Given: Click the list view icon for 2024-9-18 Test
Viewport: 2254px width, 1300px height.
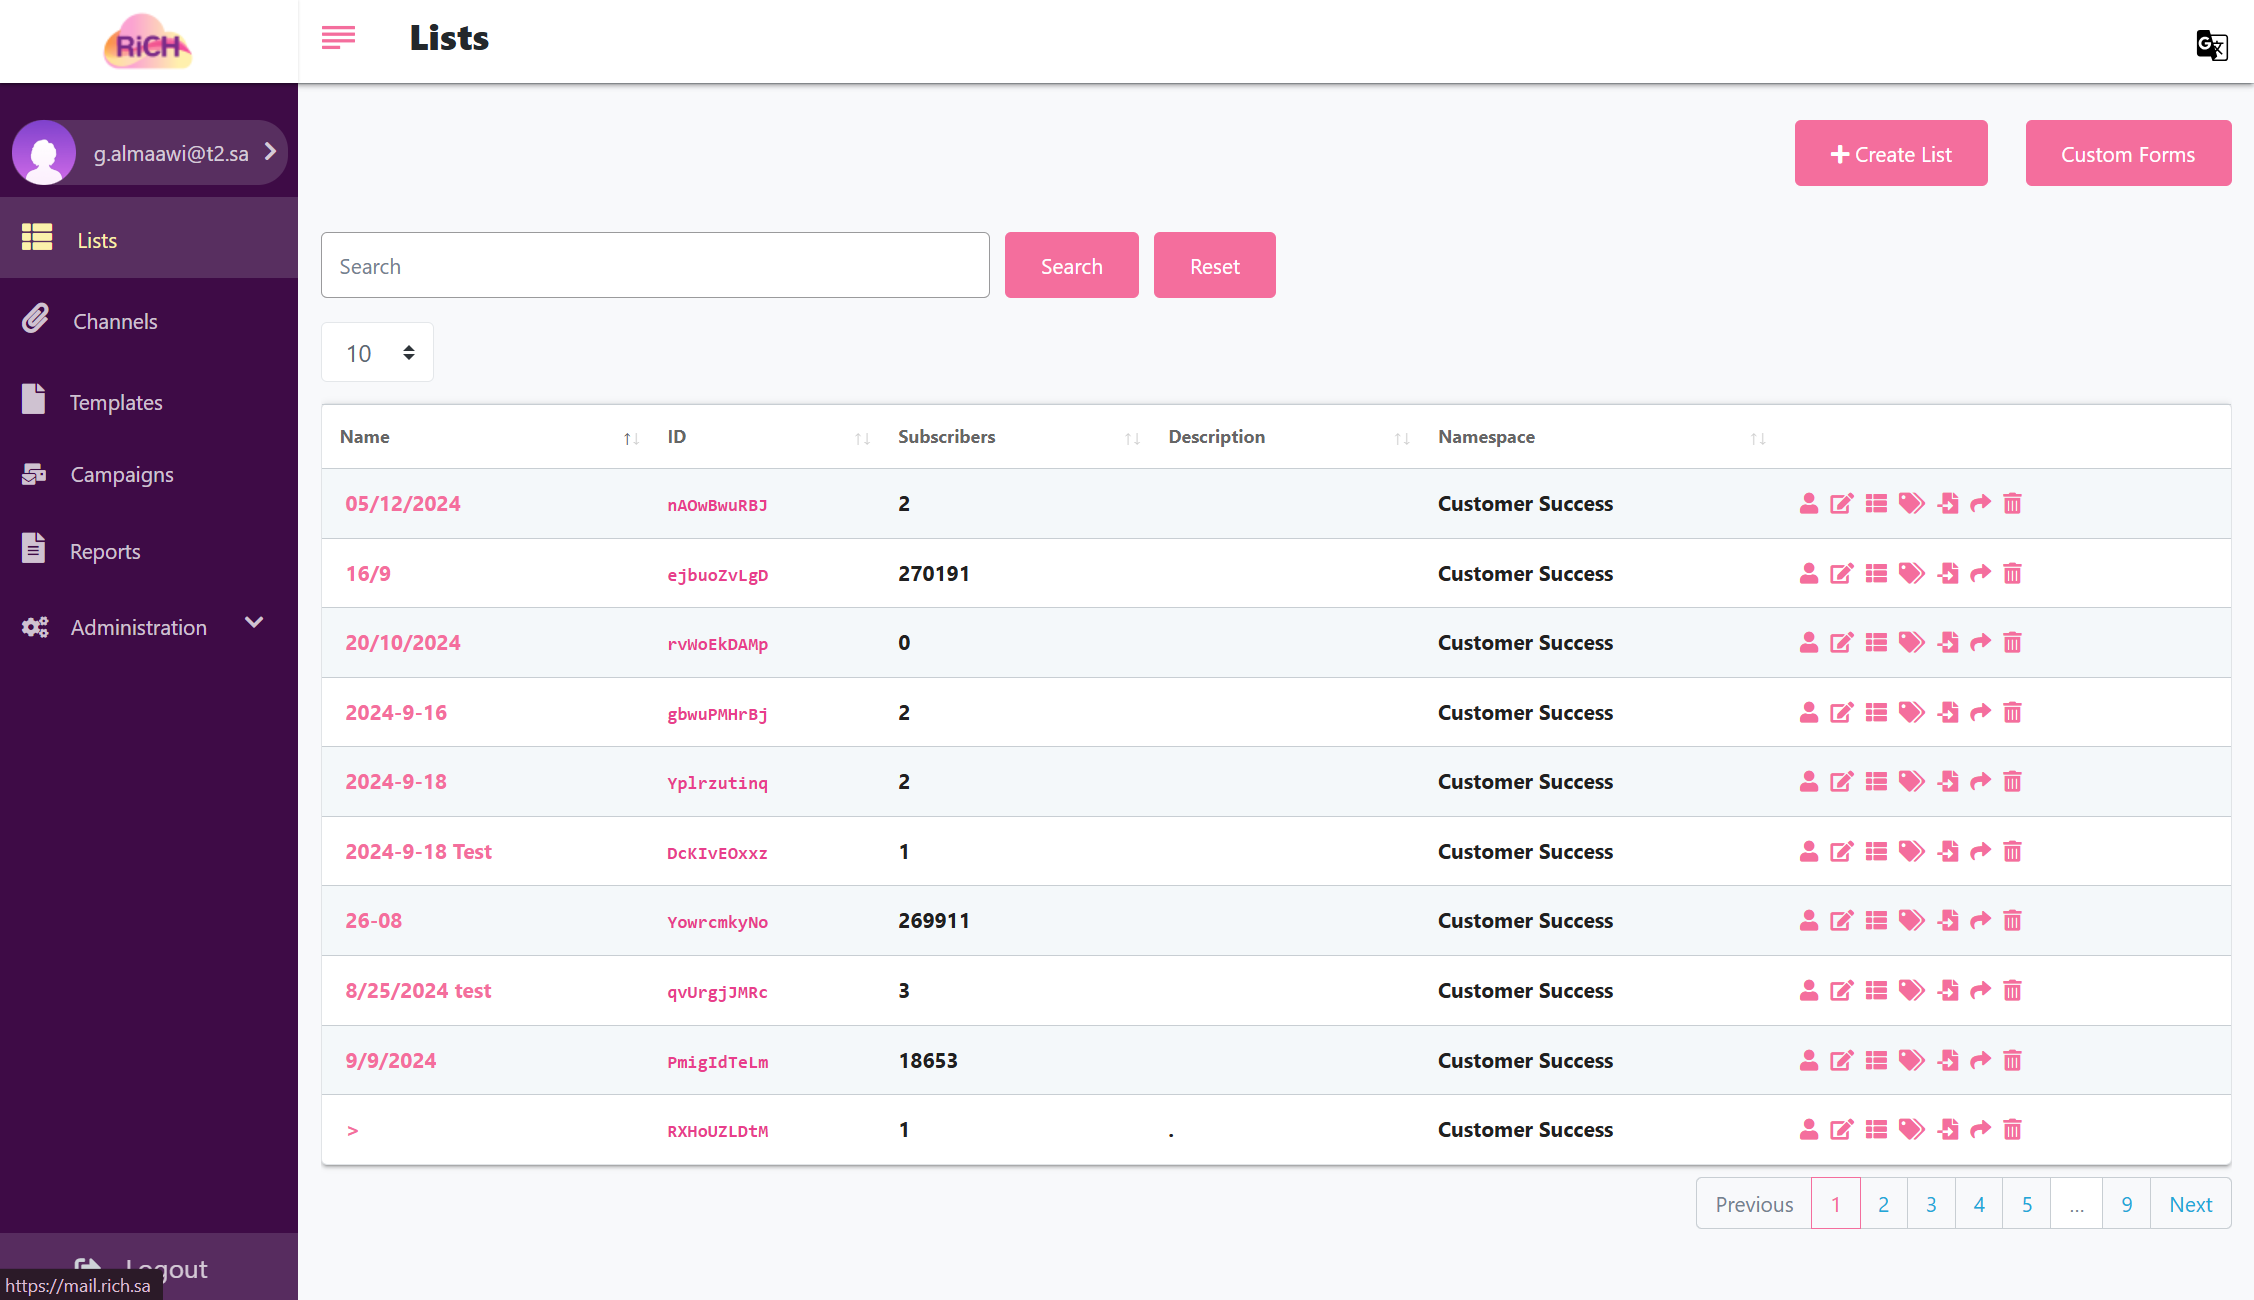Looking at the screenshot, I should (1876, 852).
